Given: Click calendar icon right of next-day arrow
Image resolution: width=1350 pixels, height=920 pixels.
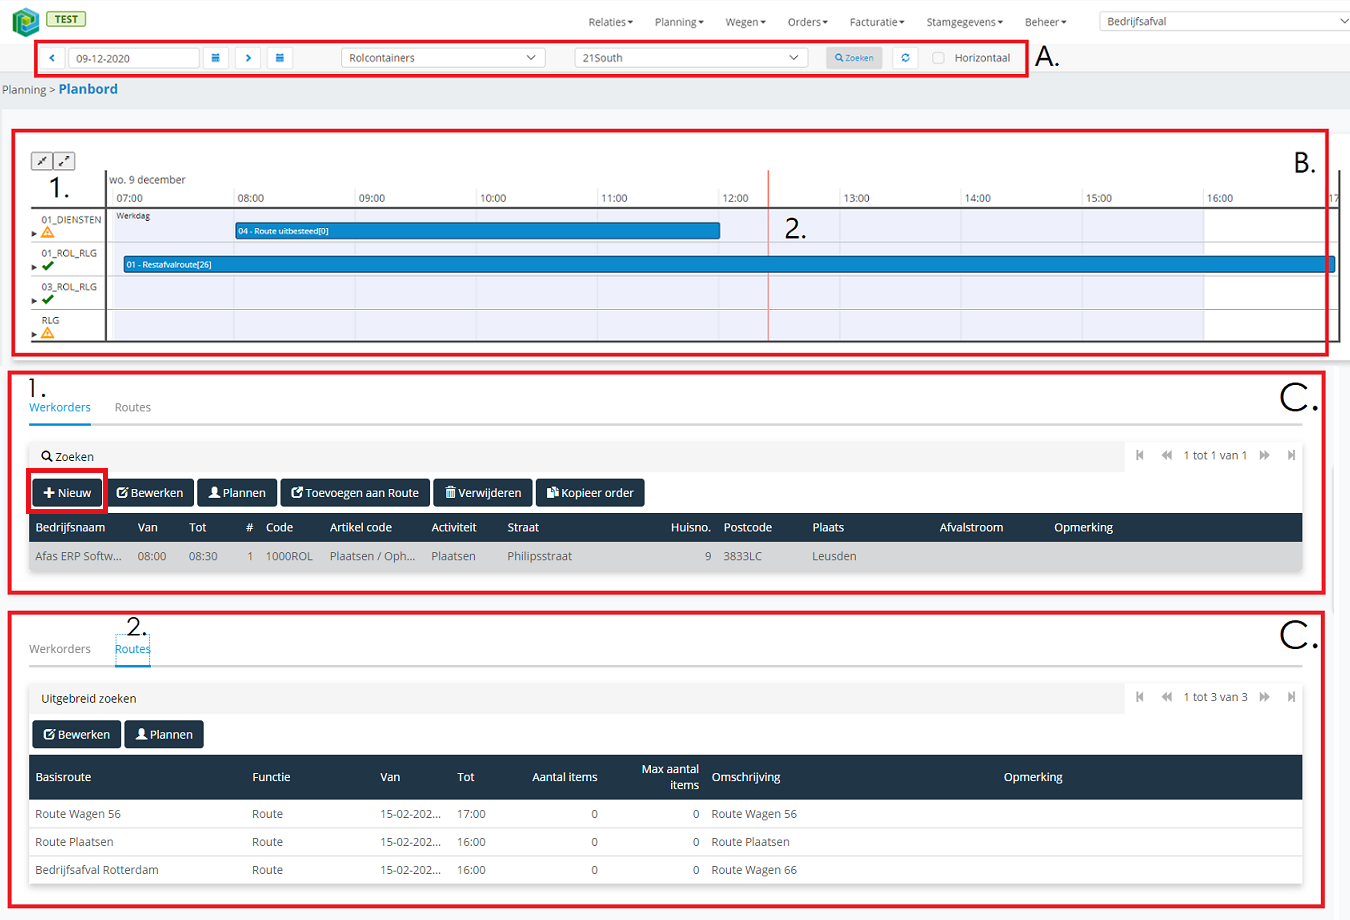Looking at the screenshot, I should 280,58.
